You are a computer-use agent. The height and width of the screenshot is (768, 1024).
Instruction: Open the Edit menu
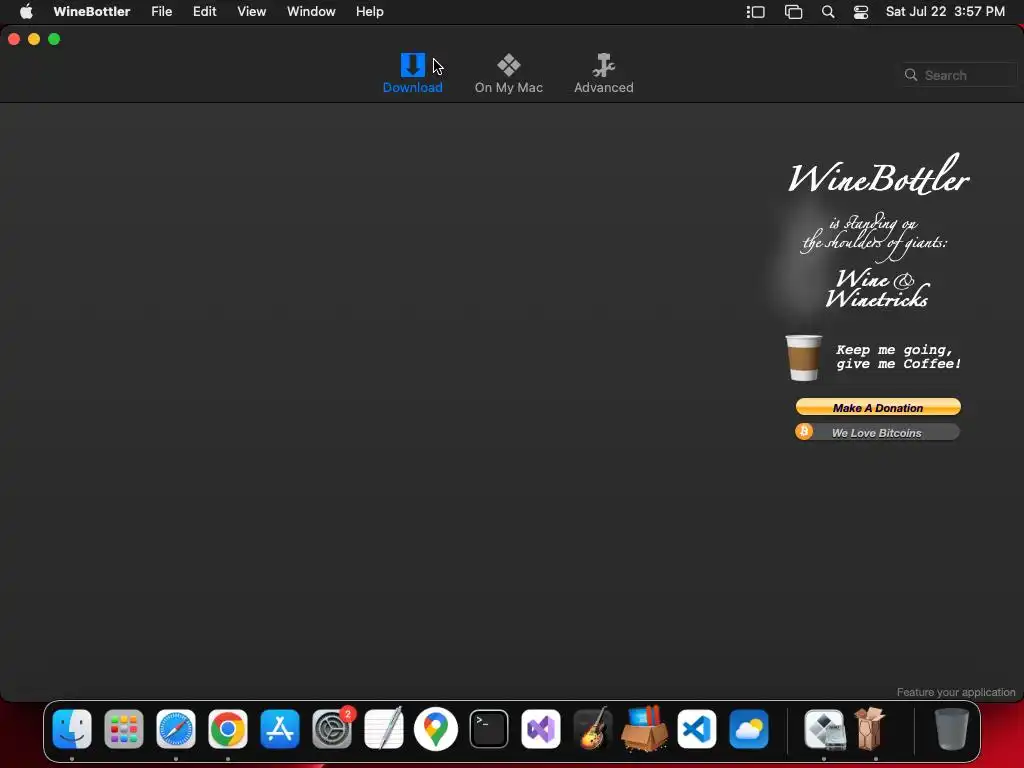204,12
